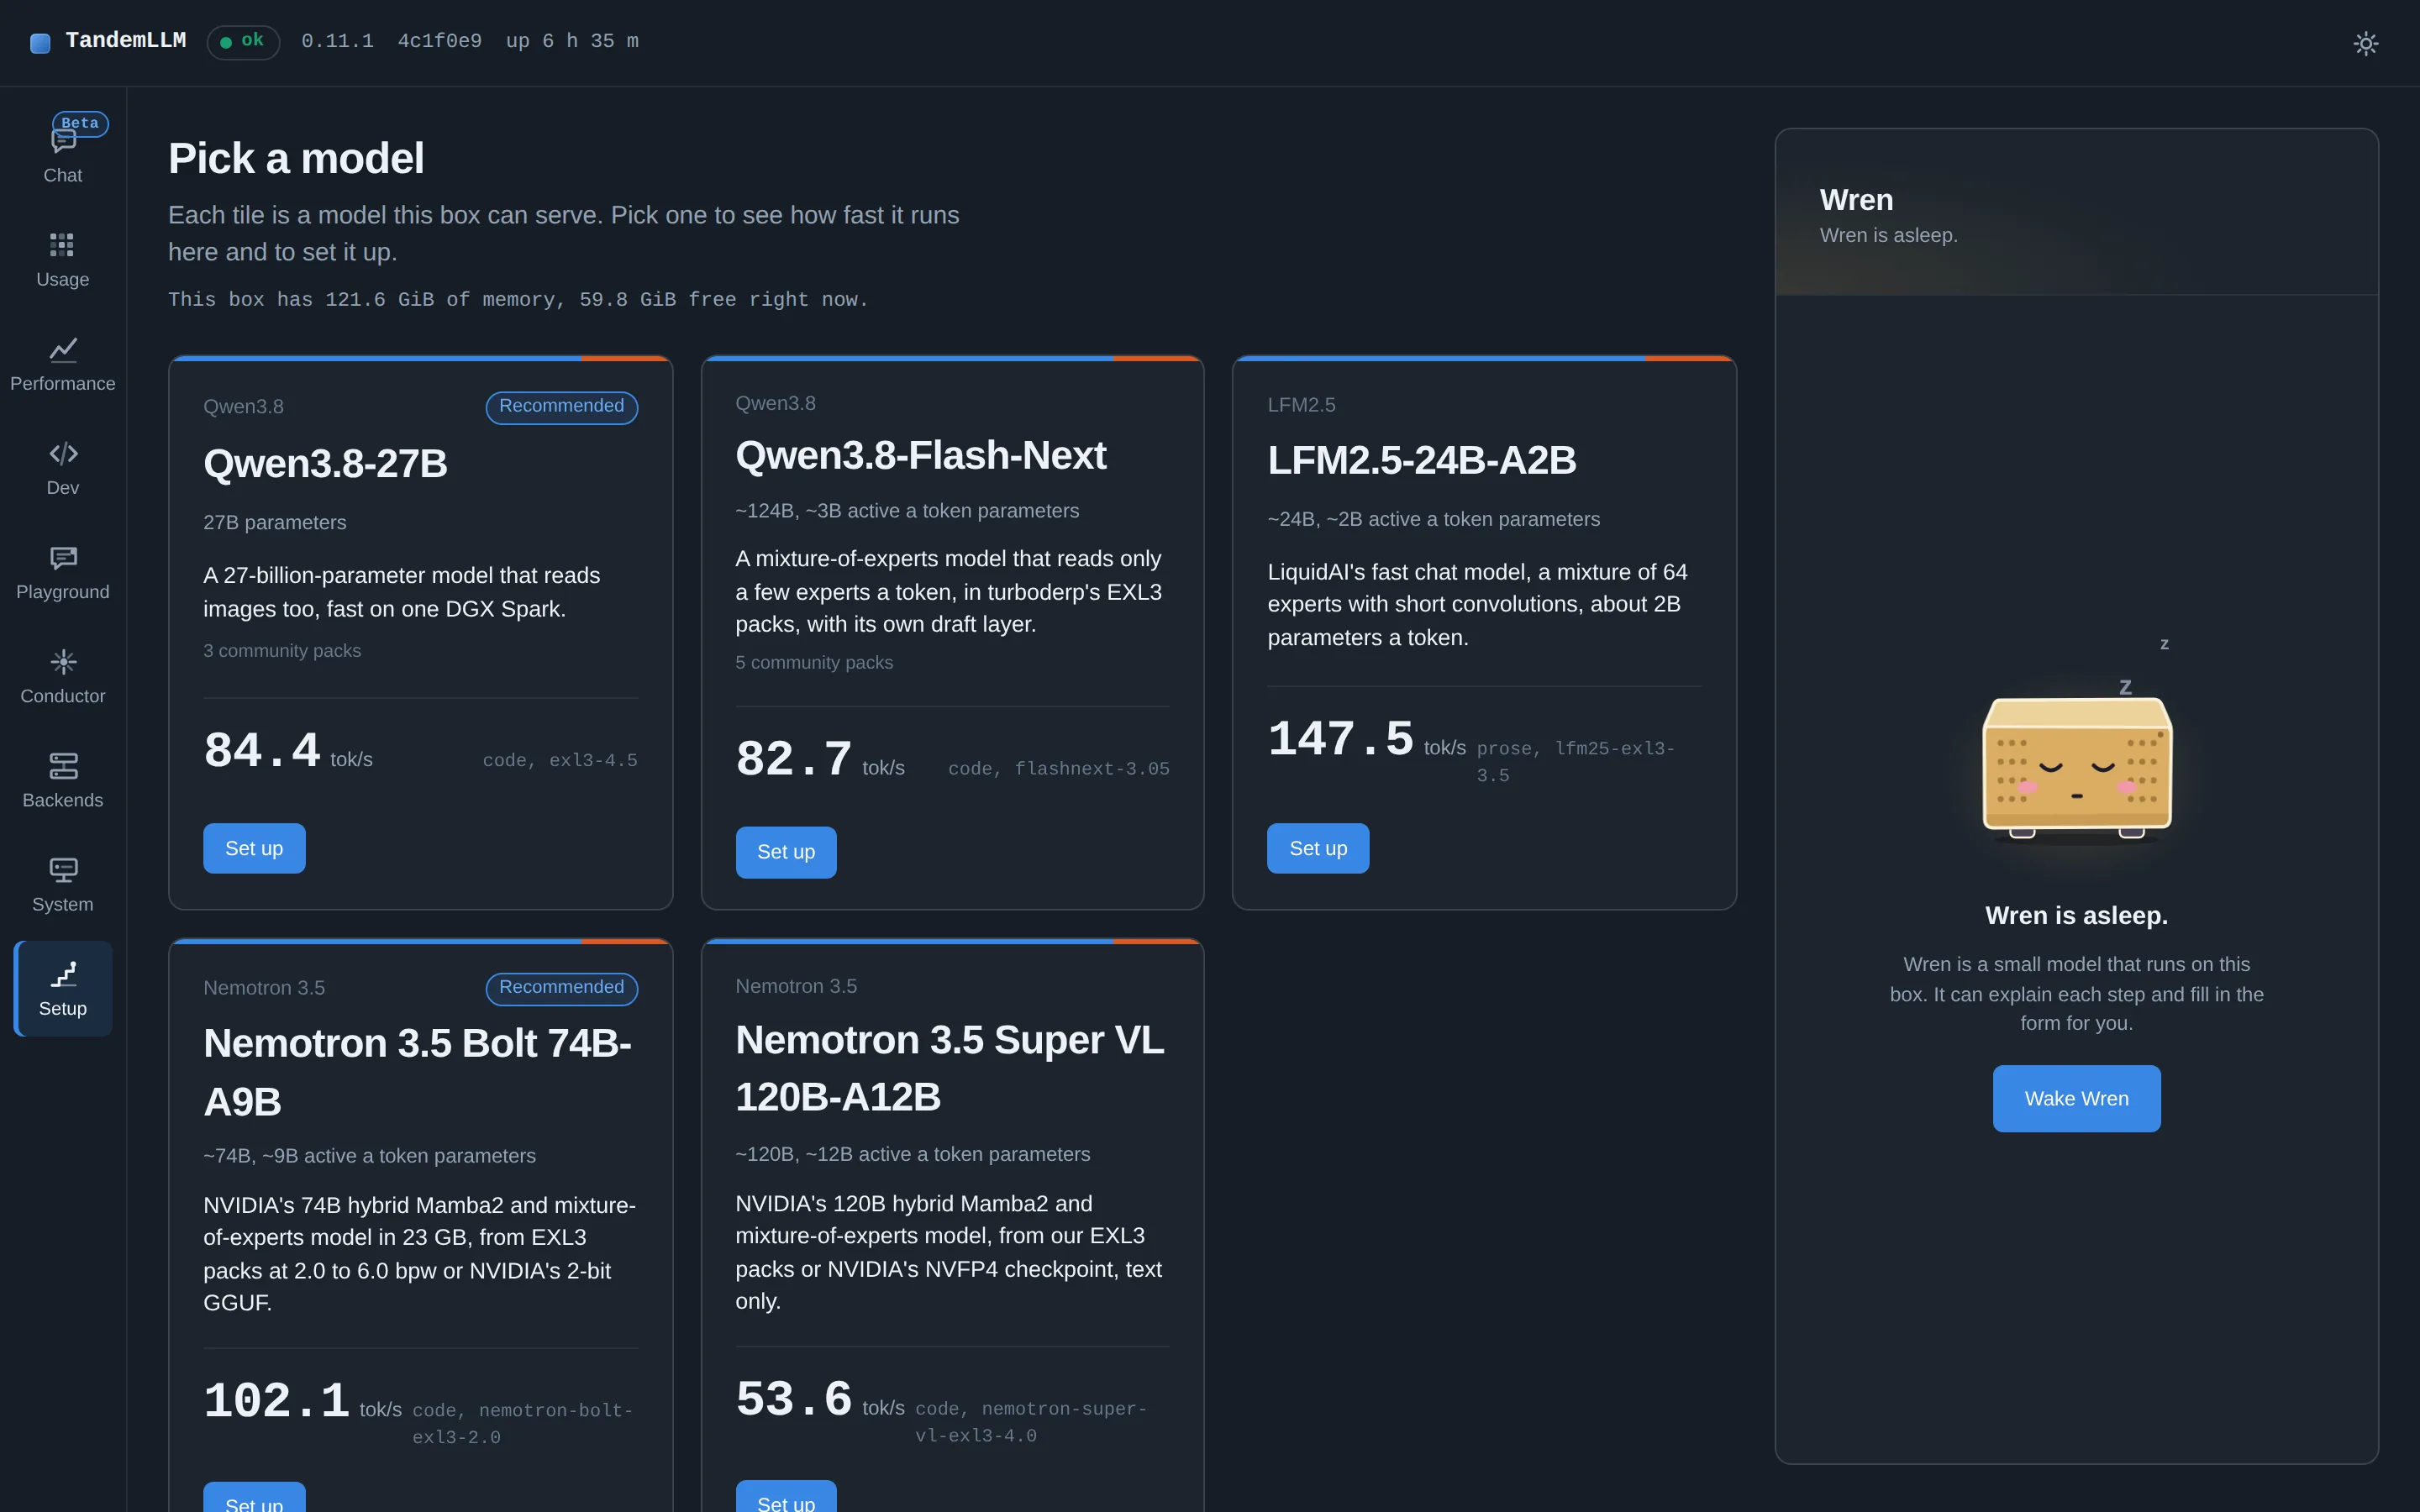This screenshot has width=2420, height=1512.
Task: Open the Backends server icon
Action: coord(63,766)
